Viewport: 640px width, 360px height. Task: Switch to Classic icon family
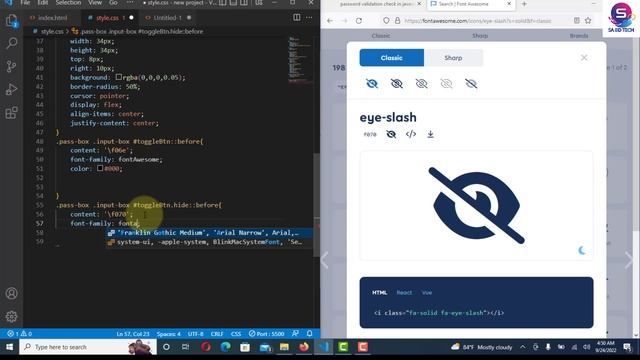[x=391, y=58]
